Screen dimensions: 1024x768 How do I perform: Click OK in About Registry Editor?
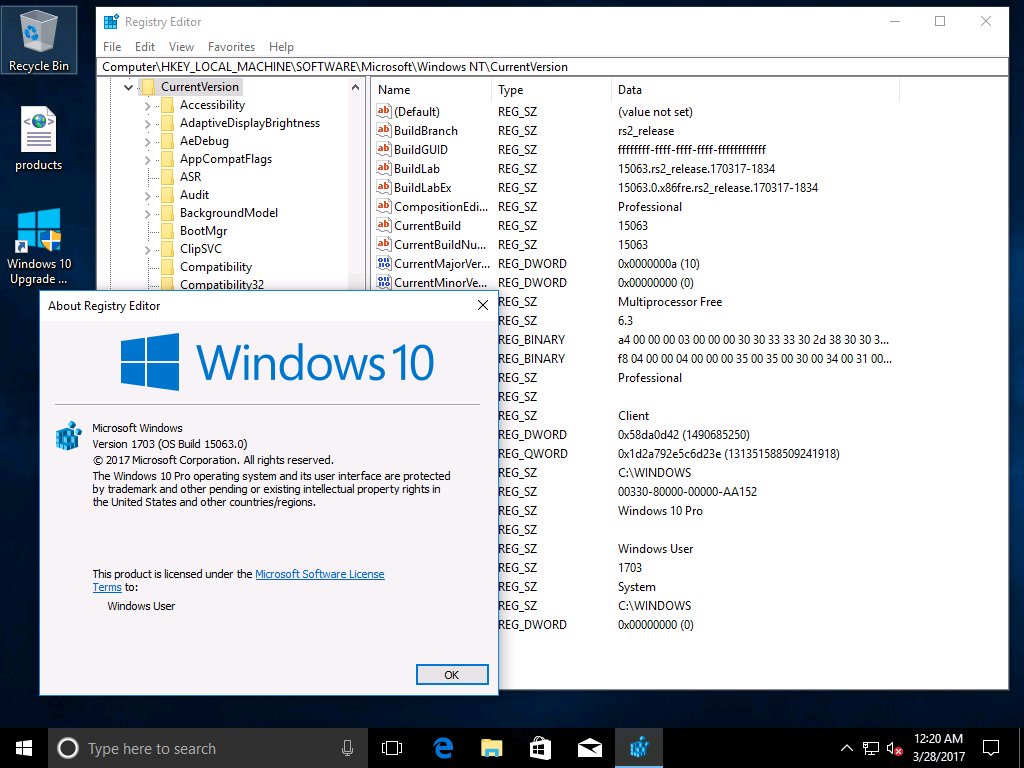[452, 675]
